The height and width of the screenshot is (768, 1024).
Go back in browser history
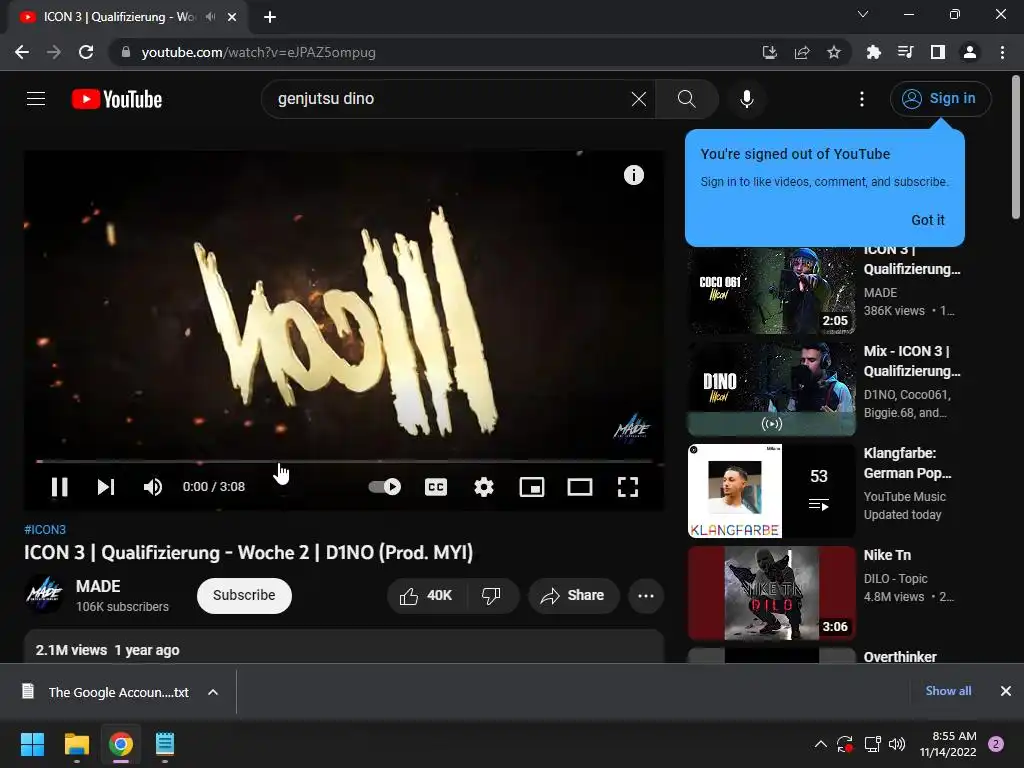tap(22, 52)
